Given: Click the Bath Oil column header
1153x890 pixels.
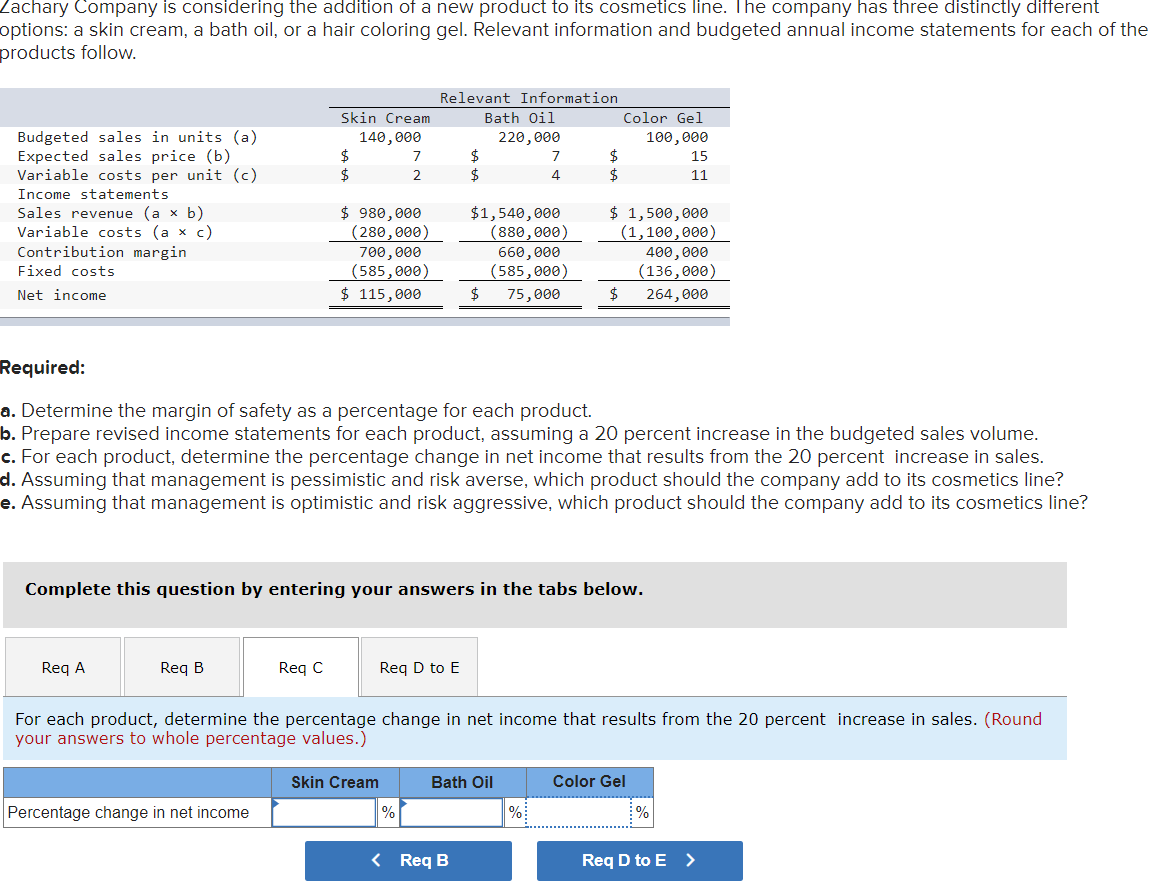Looking at the screenshot, I should [x=461, y=782].
